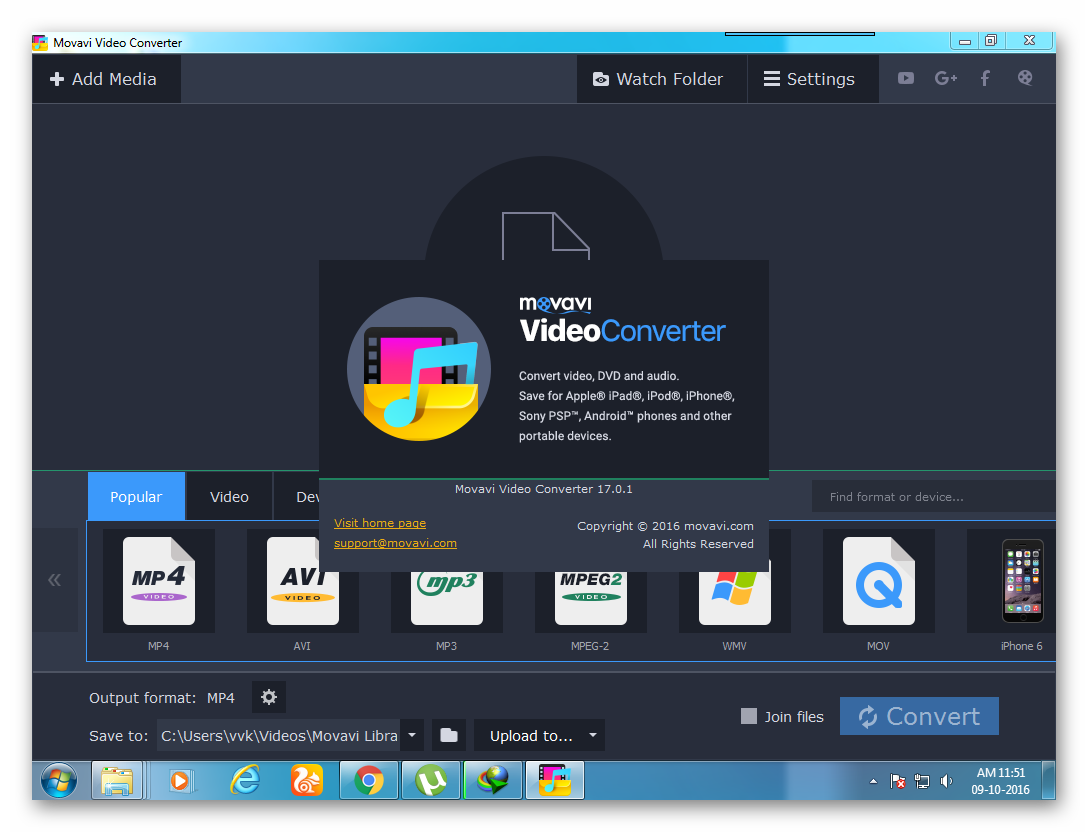Open UC Browser from the taskbar
Viewport: 1088px width, 832px height.
pos(307,781)
